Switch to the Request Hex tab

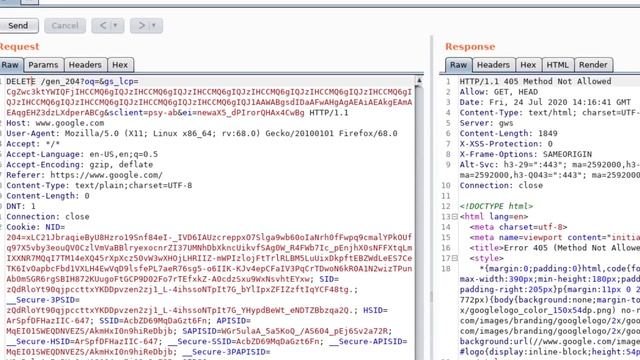(120, 65)
